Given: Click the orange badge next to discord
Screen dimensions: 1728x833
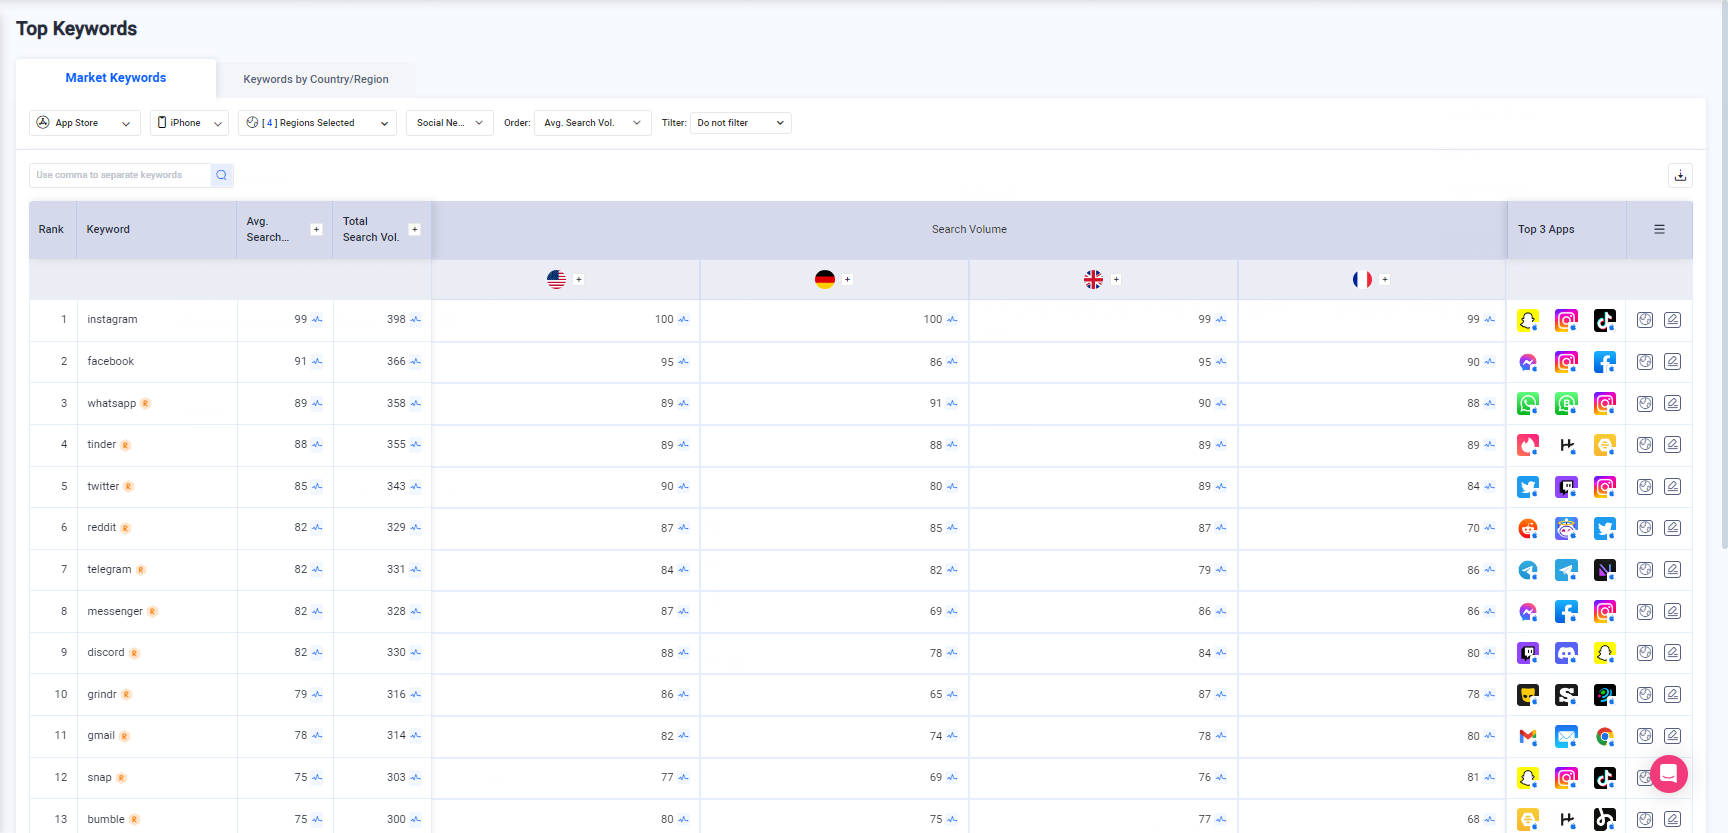Looking at the screenshot, I should 134,654.
